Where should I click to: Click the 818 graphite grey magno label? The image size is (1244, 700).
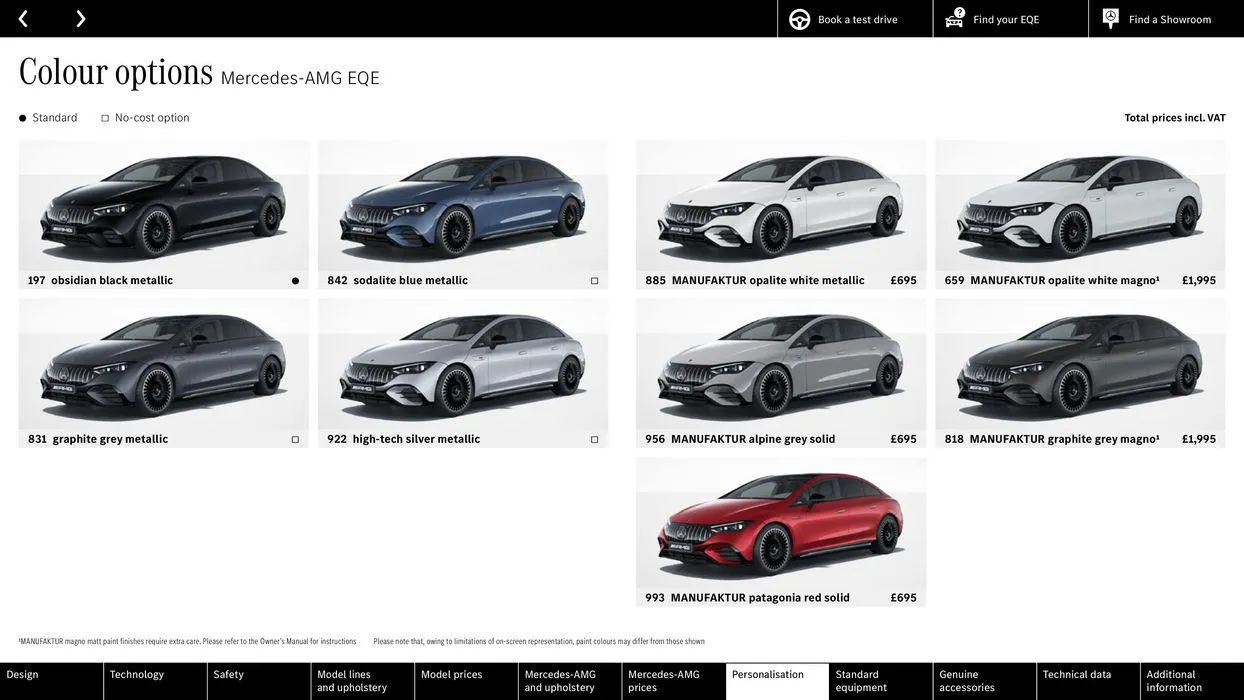(x=1052, y=440)
